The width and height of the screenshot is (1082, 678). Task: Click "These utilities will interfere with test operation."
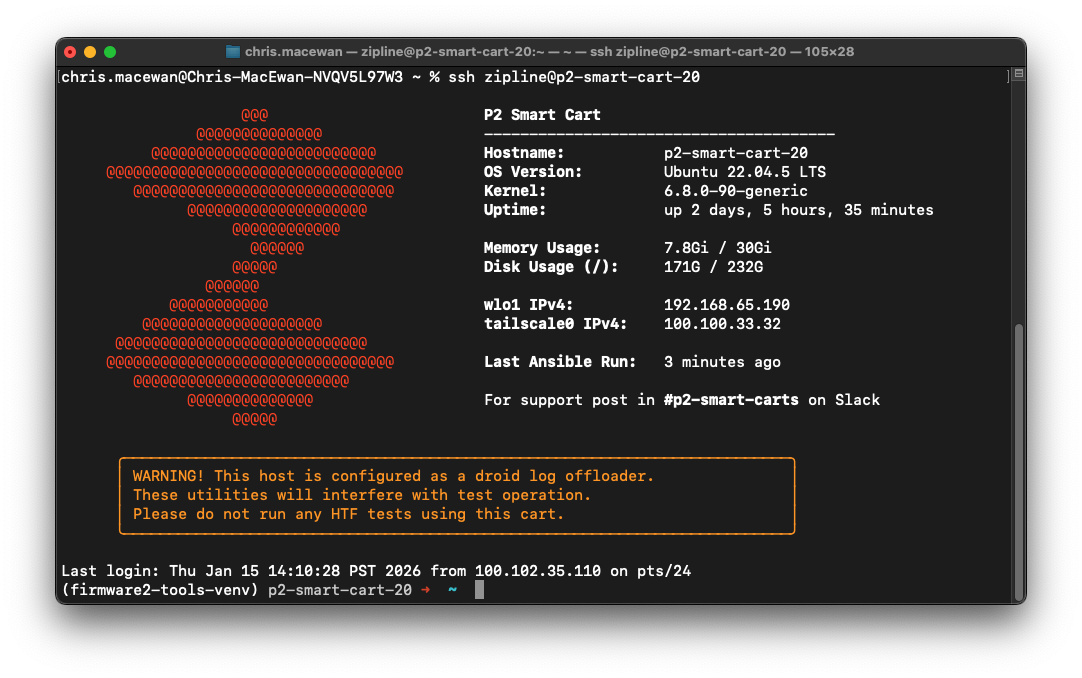[362, 495]
